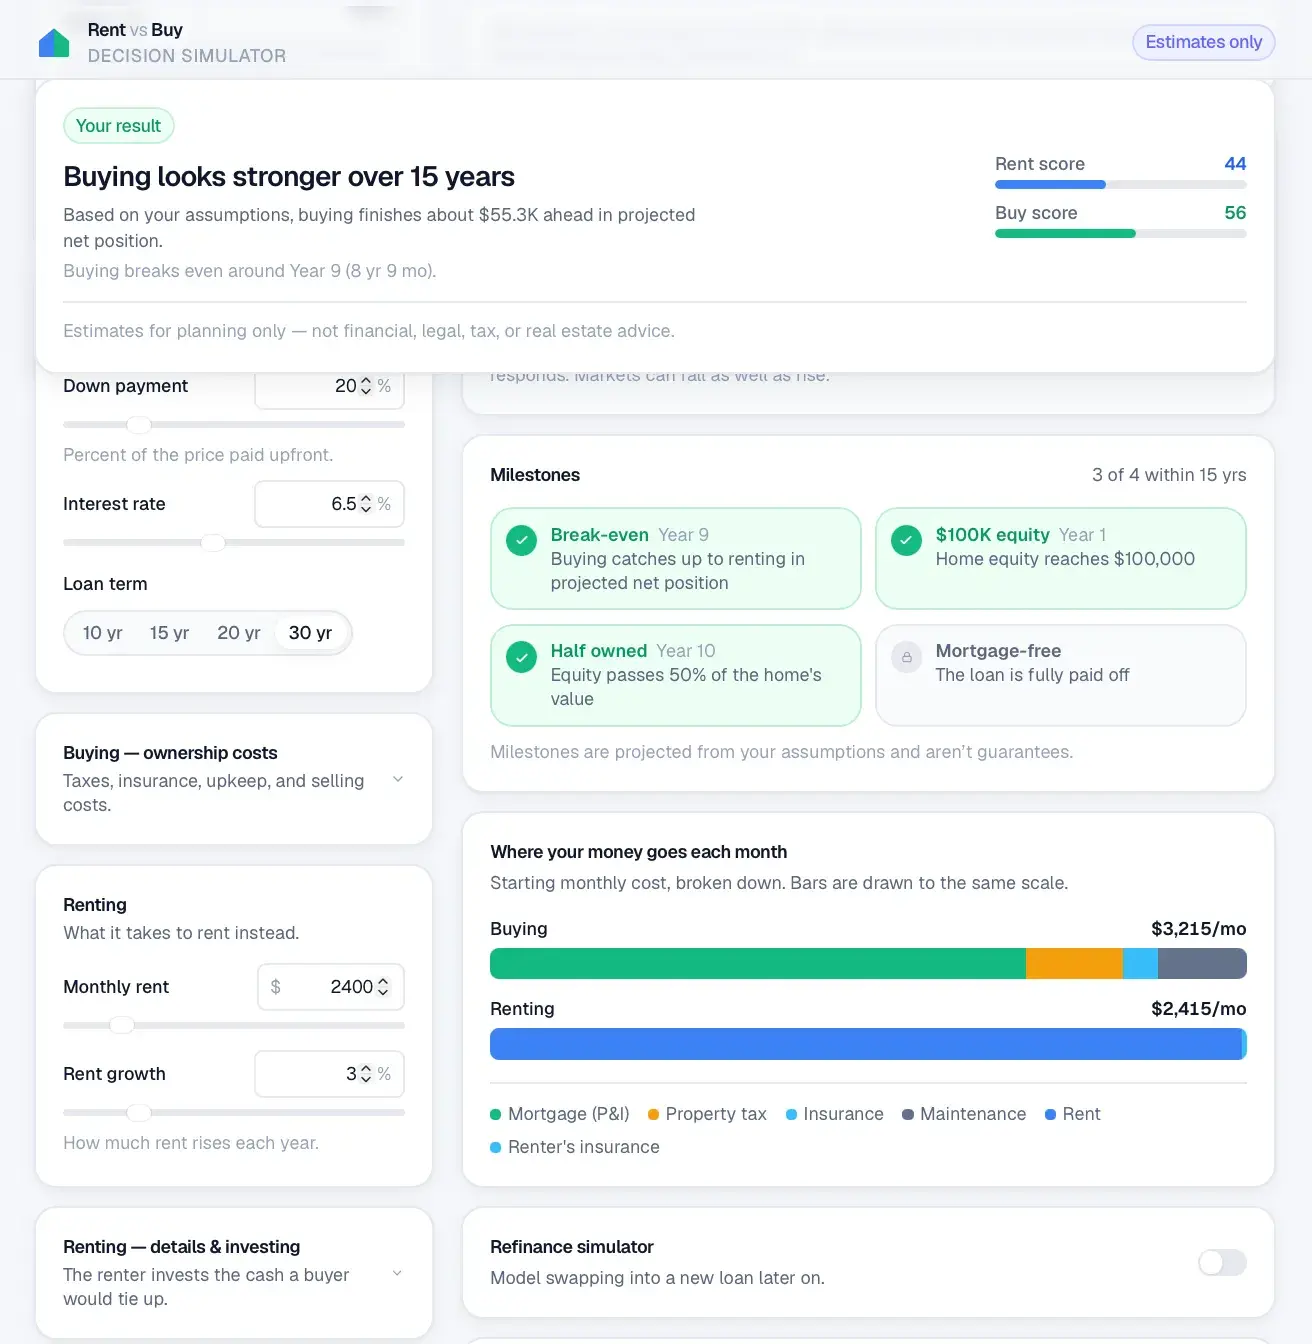Viewport: 1312px width, 1344px height.
Task: Open the Half owned milestone card
Action: coord(676,675)
